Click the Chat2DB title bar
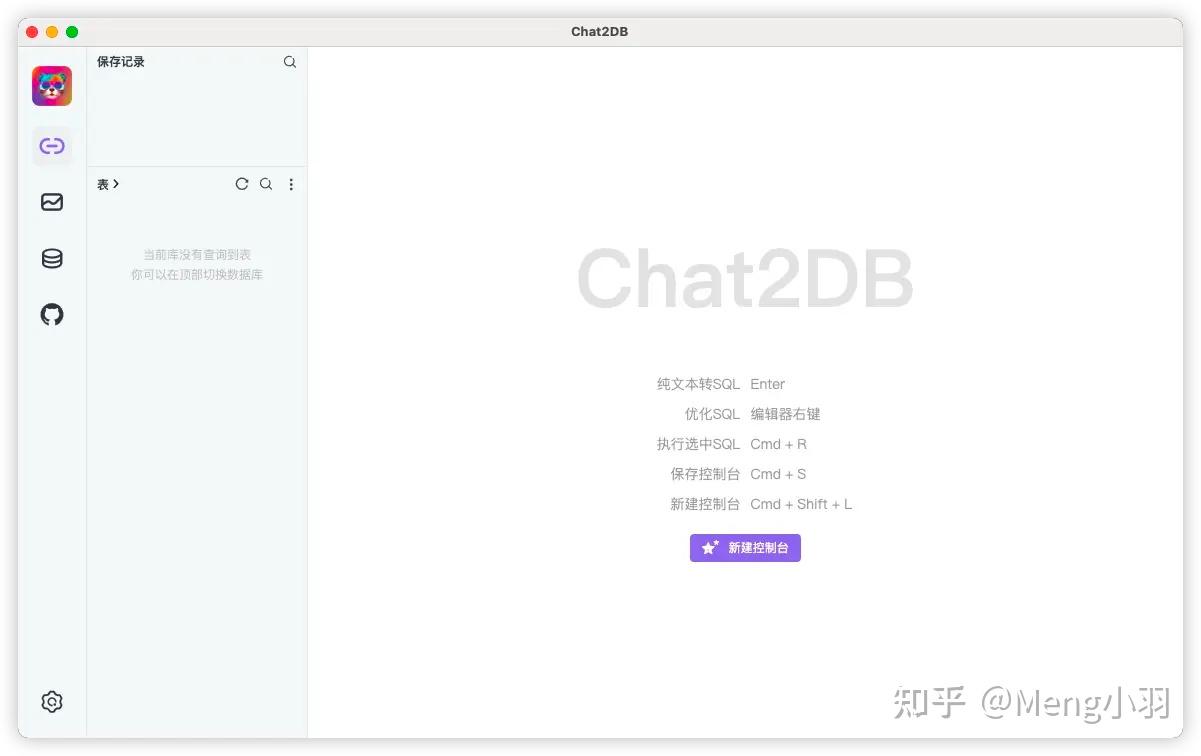This screenshot has width=1201, height=756. pyautogui.click(x=600, y=31)
